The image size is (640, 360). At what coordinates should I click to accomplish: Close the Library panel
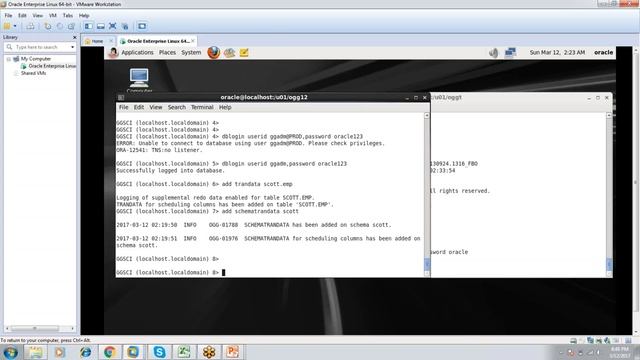click(74, 37)
